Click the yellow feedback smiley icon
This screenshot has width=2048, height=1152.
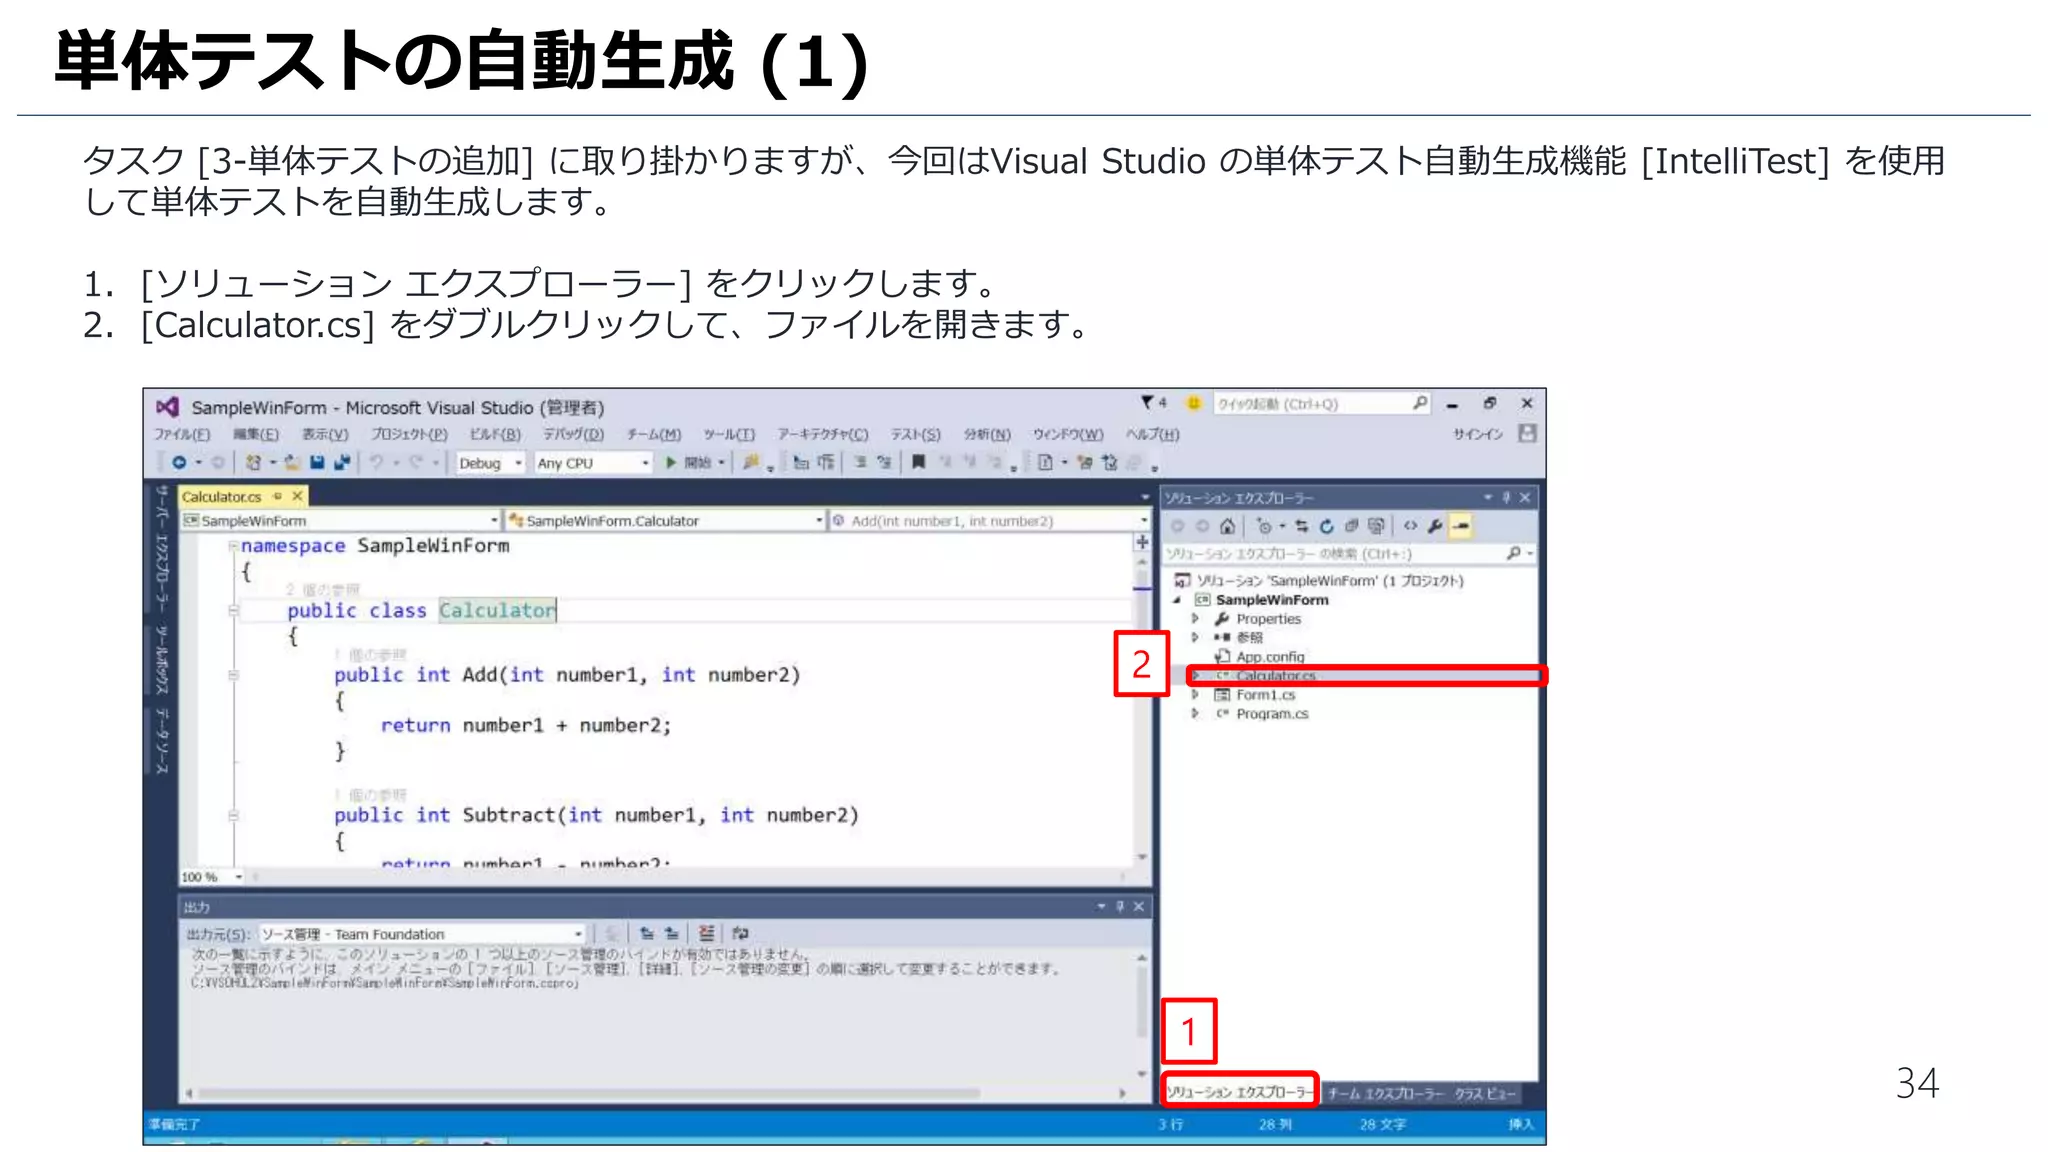[1192, 402]
